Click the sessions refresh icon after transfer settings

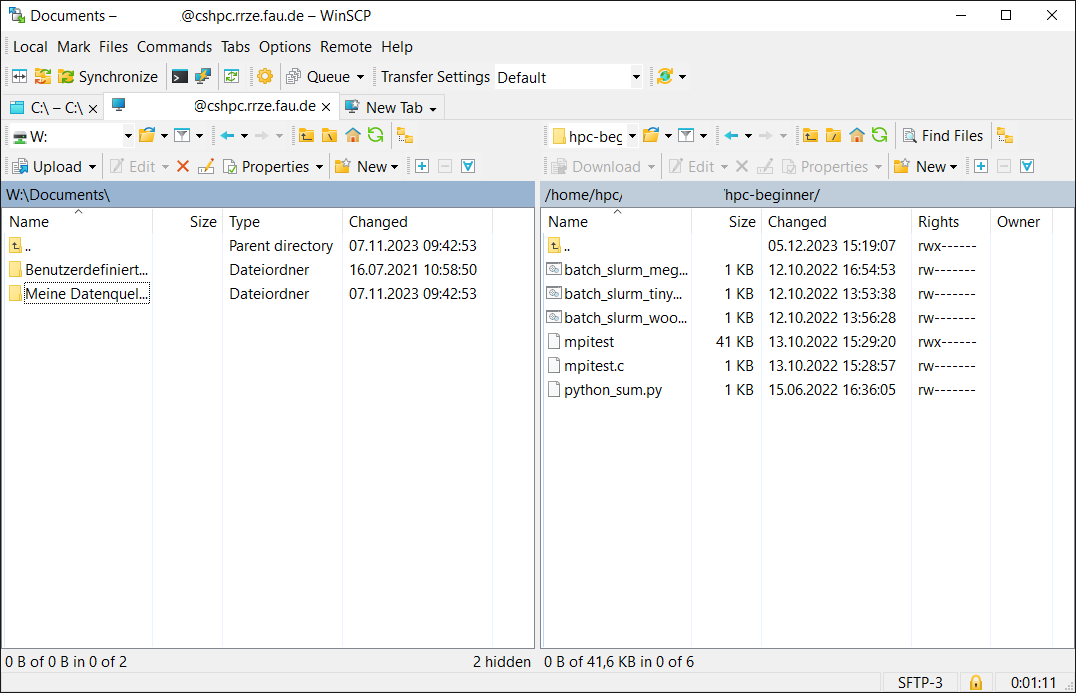(664, 76)
